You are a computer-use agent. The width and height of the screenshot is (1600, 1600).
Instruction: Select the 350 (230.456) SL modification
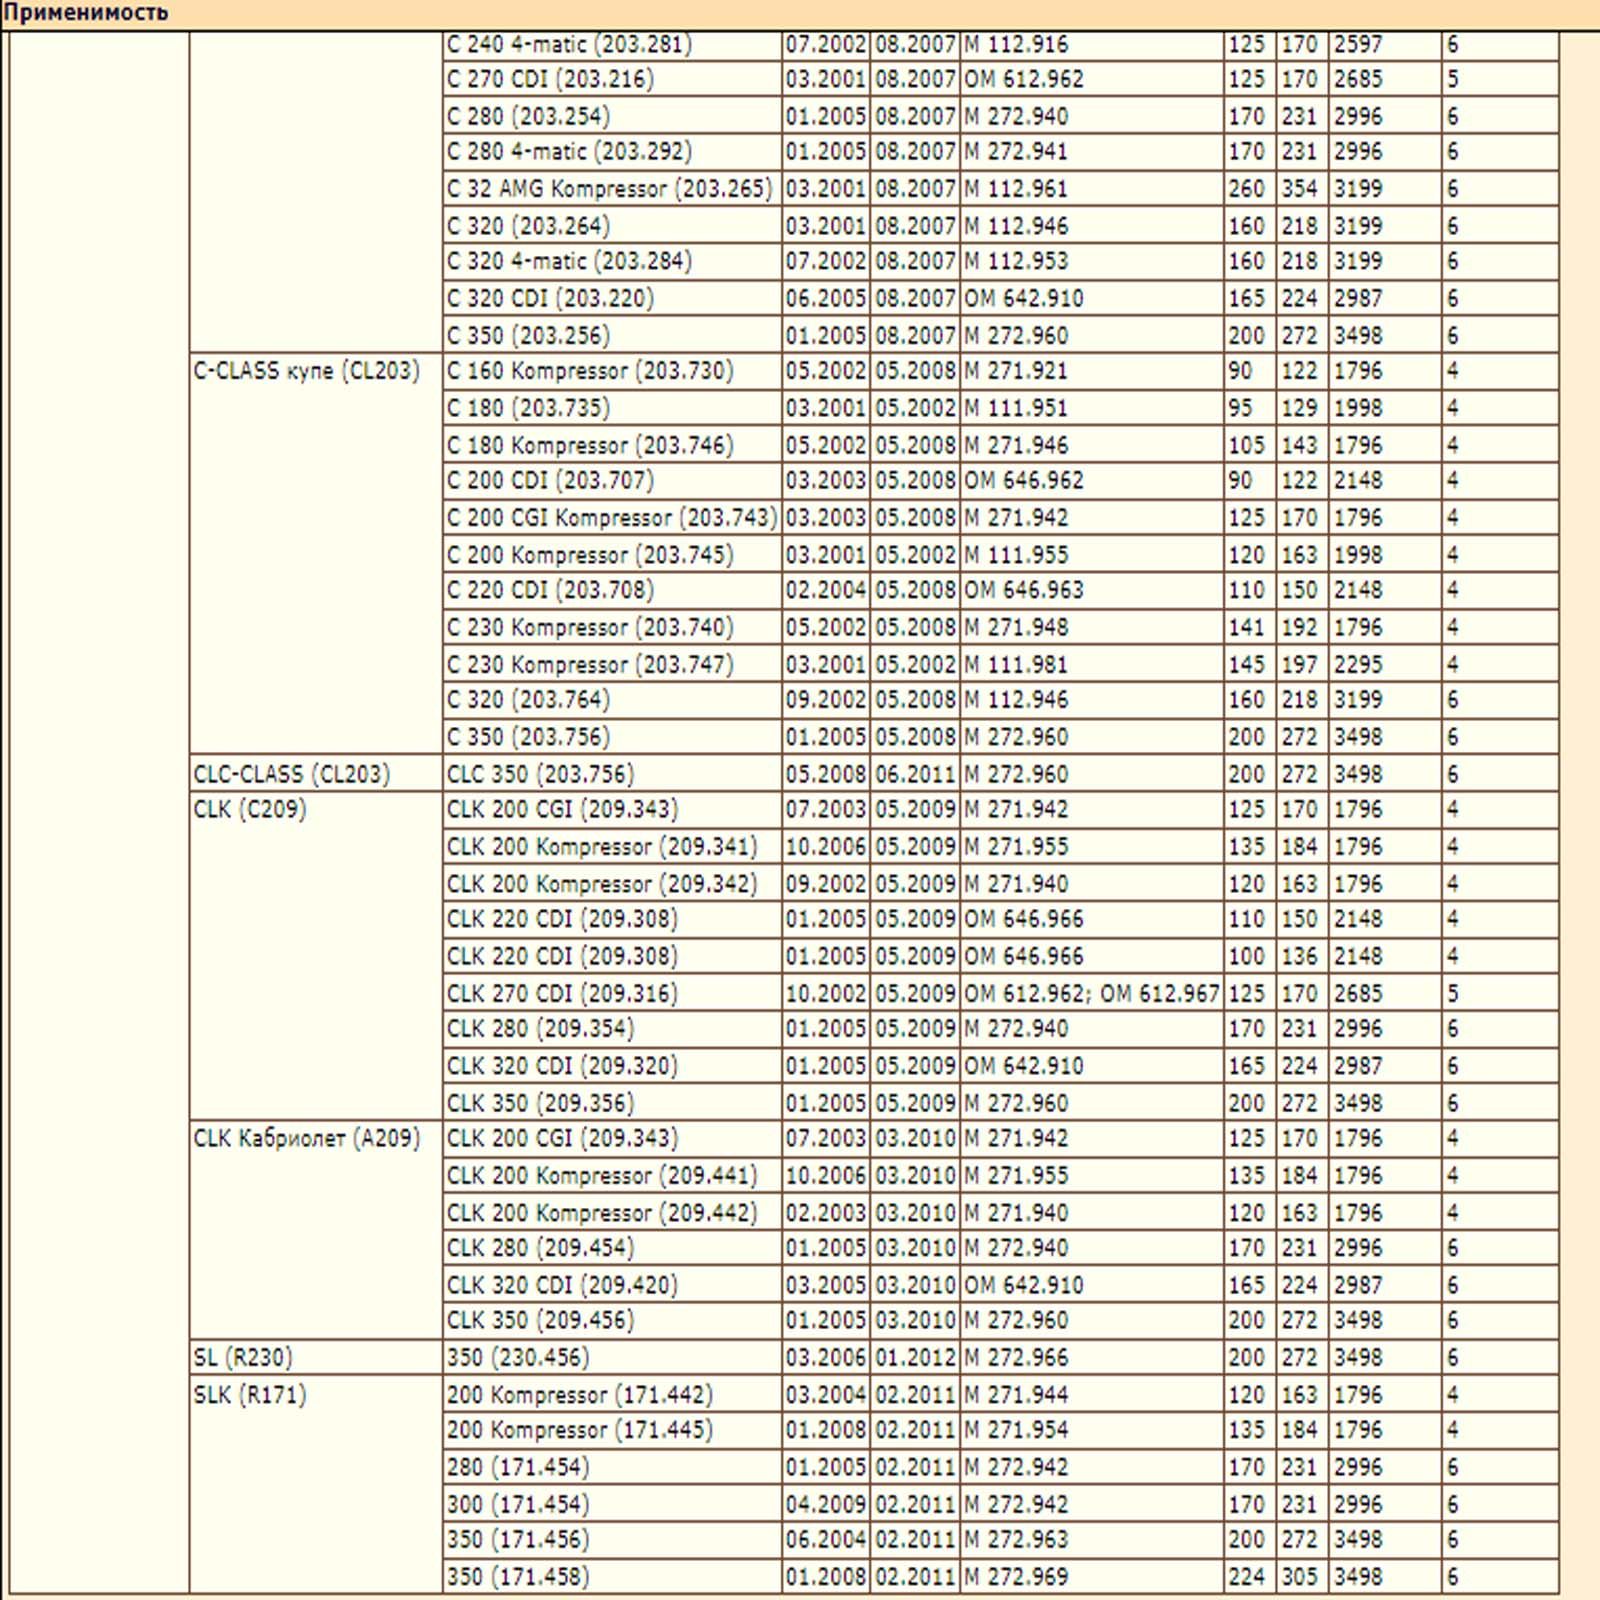[518, 1357]
